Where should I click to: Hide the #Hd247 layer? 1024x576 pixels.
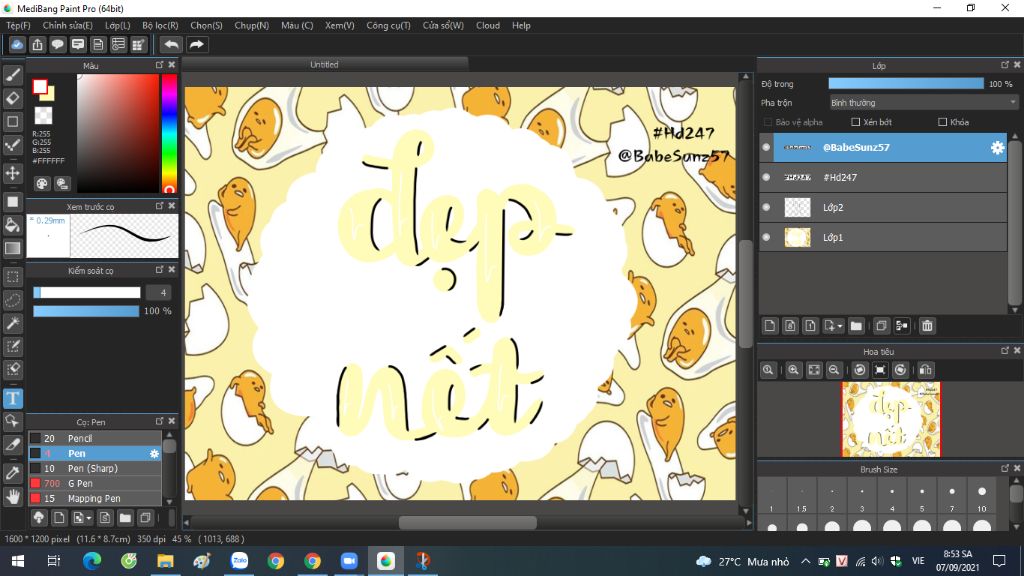click(766, 177)
